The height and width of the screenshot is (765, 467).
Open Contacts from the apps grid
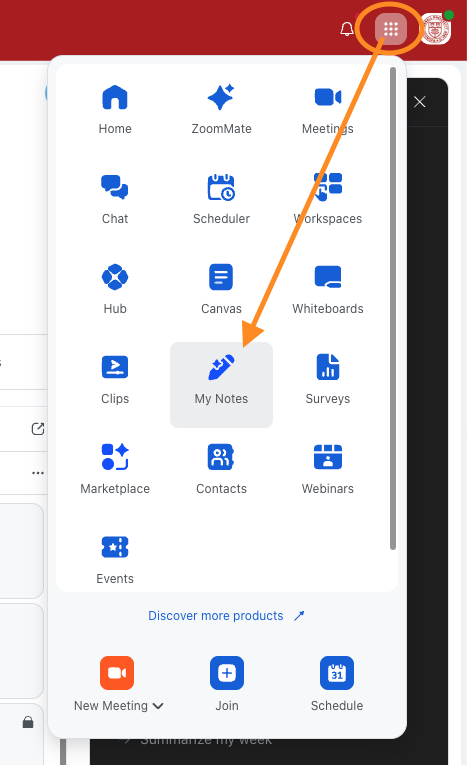coord(221,469)
